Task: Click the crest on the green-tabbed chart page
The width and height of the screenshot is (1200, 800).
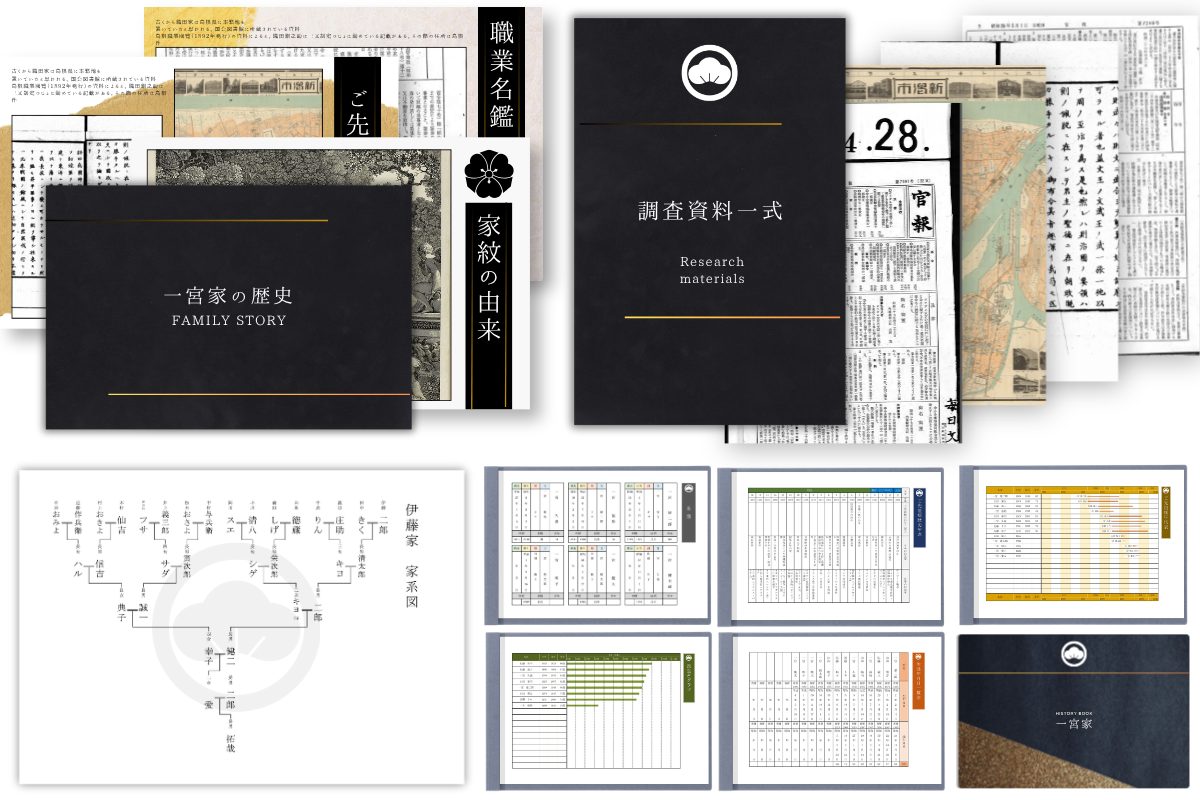Action: click(688, 658)
